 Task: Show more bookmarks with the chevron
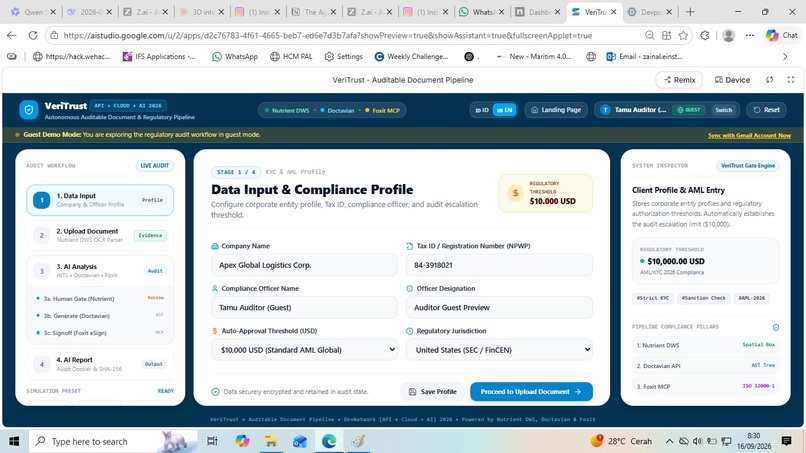point(785,57)
